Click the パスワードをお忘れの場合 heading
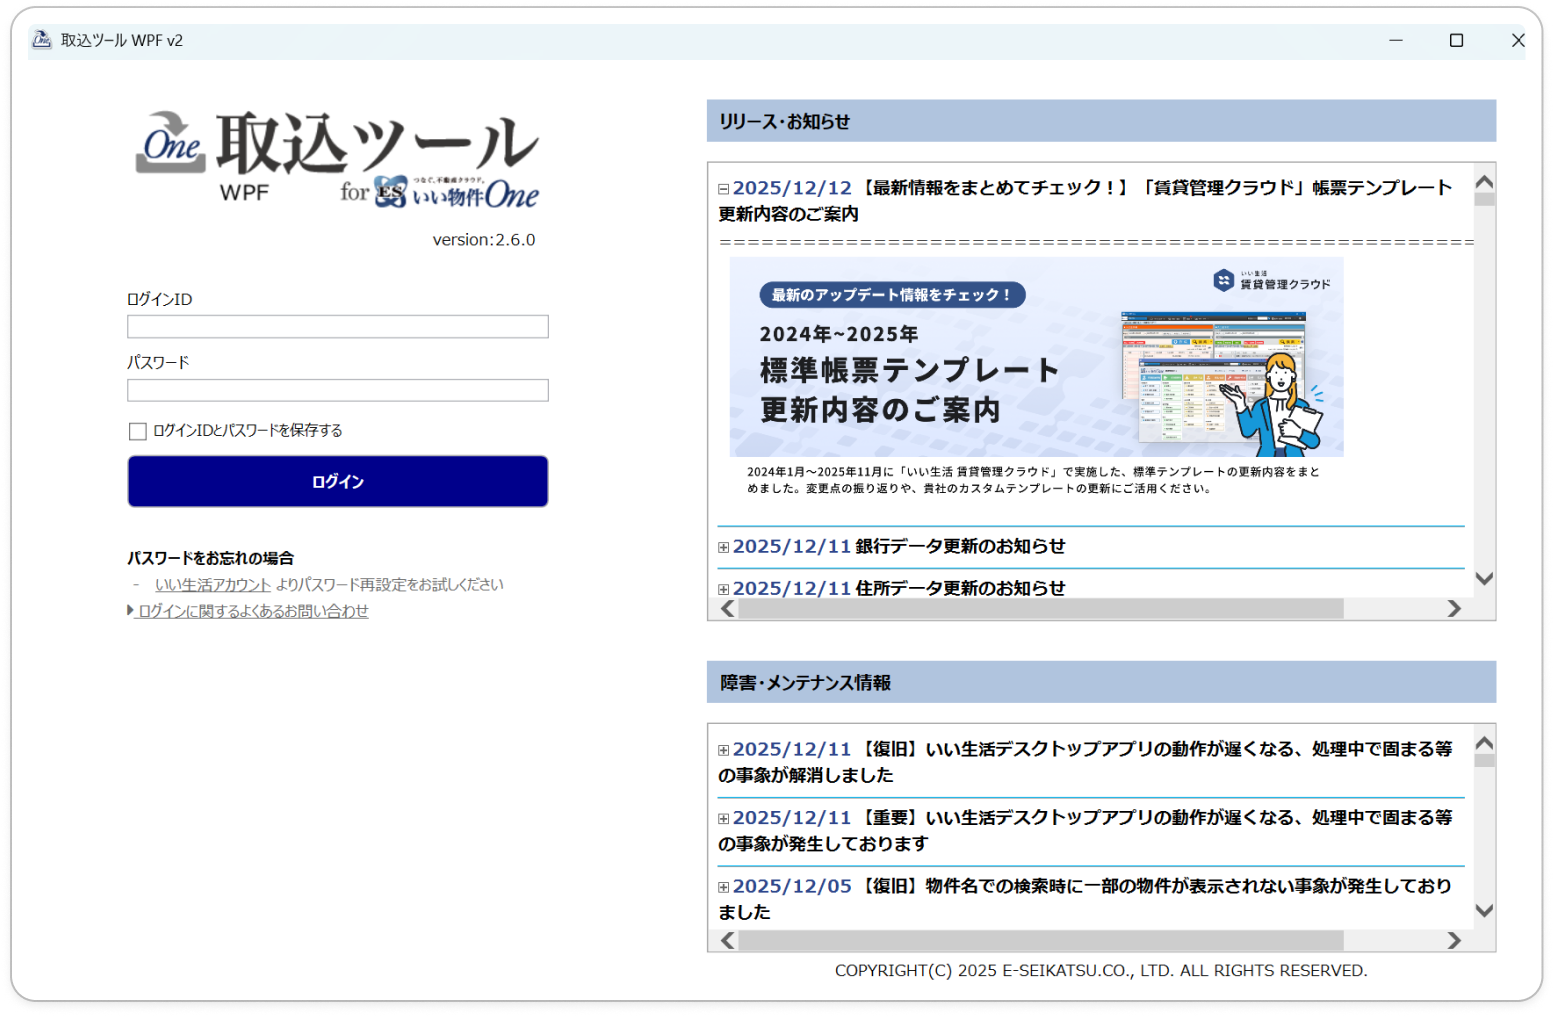This screenshot has width=1554, height=1016. (210, 558)
